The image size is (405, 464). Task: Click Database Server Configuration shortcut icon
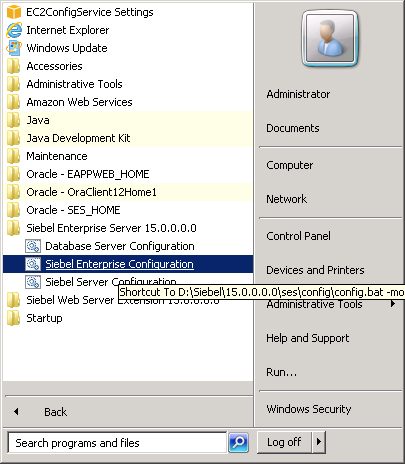(33, 246)
